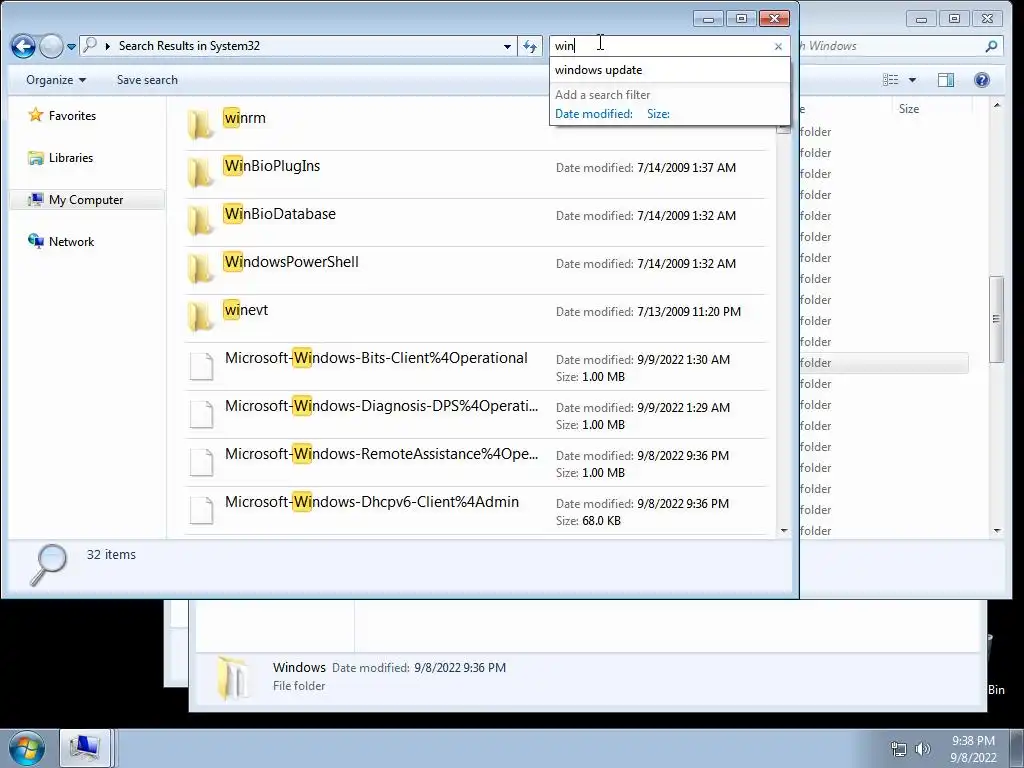Open the recent pages dropdown arrow
Image resolution: width=1024 pixels, height=768 pixels.
(71, 47)
